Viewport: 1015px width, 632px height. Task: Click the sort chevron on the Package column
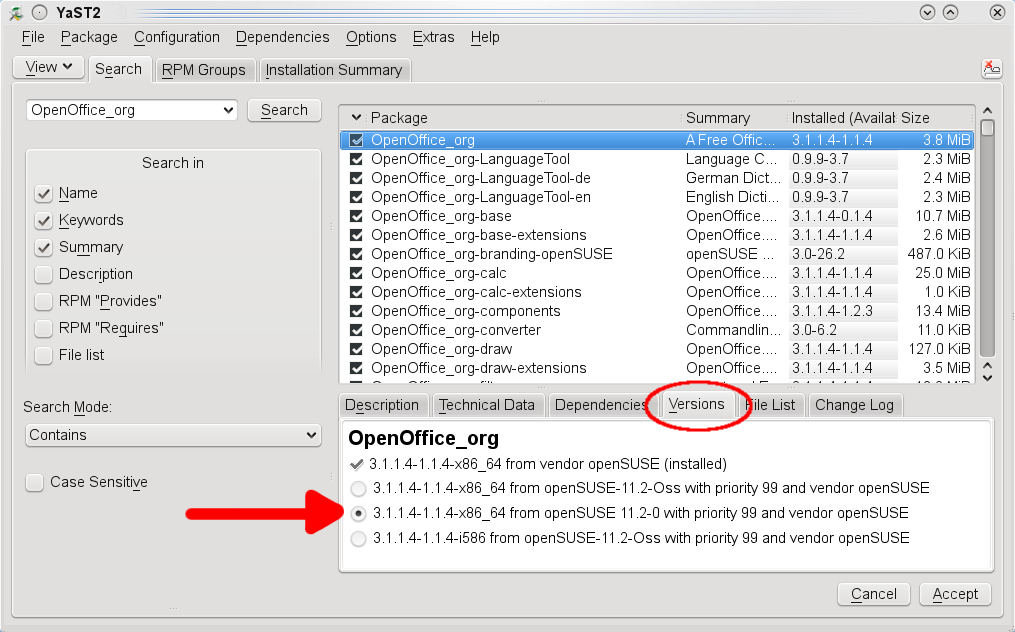pyautogui.click(x=358, y=117)
